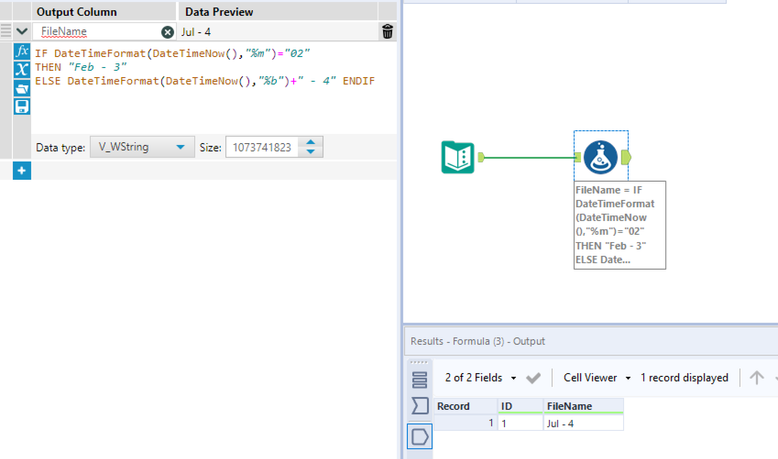Click the connection line between the tools

point(529,158)
